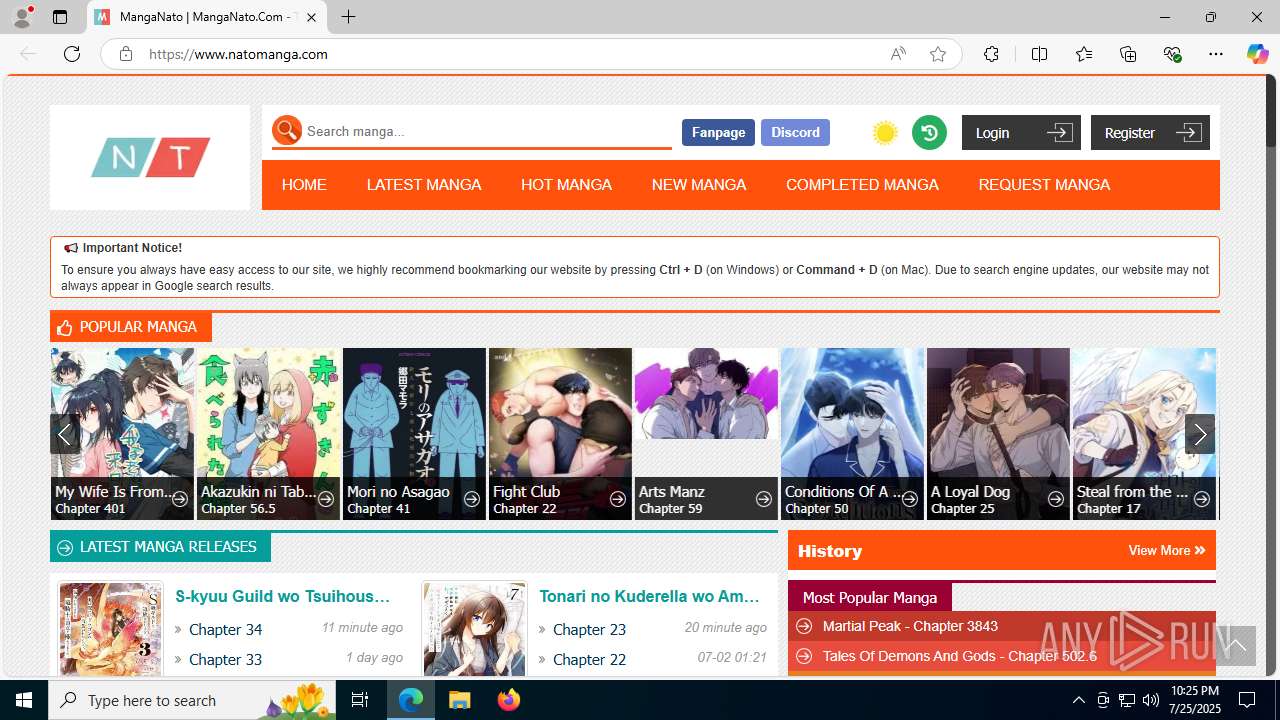Click the Register button
The height and width of the screenshot is (720, 1280).
pos(1150,132)
